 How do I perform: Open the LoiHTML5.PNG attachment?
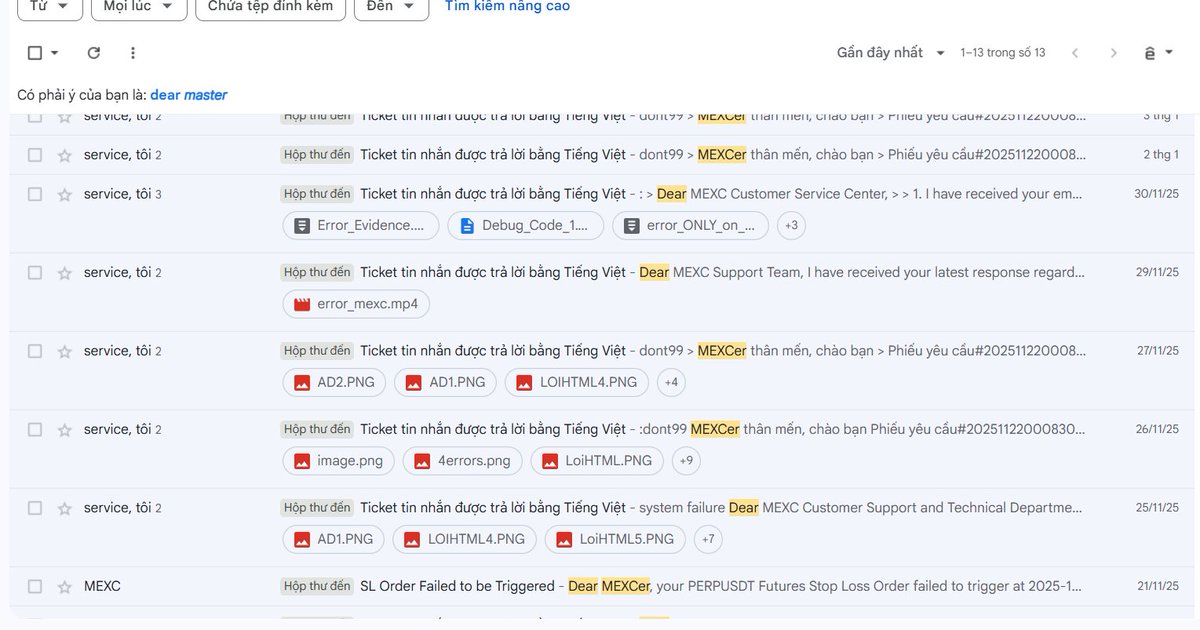coord(615,539)
